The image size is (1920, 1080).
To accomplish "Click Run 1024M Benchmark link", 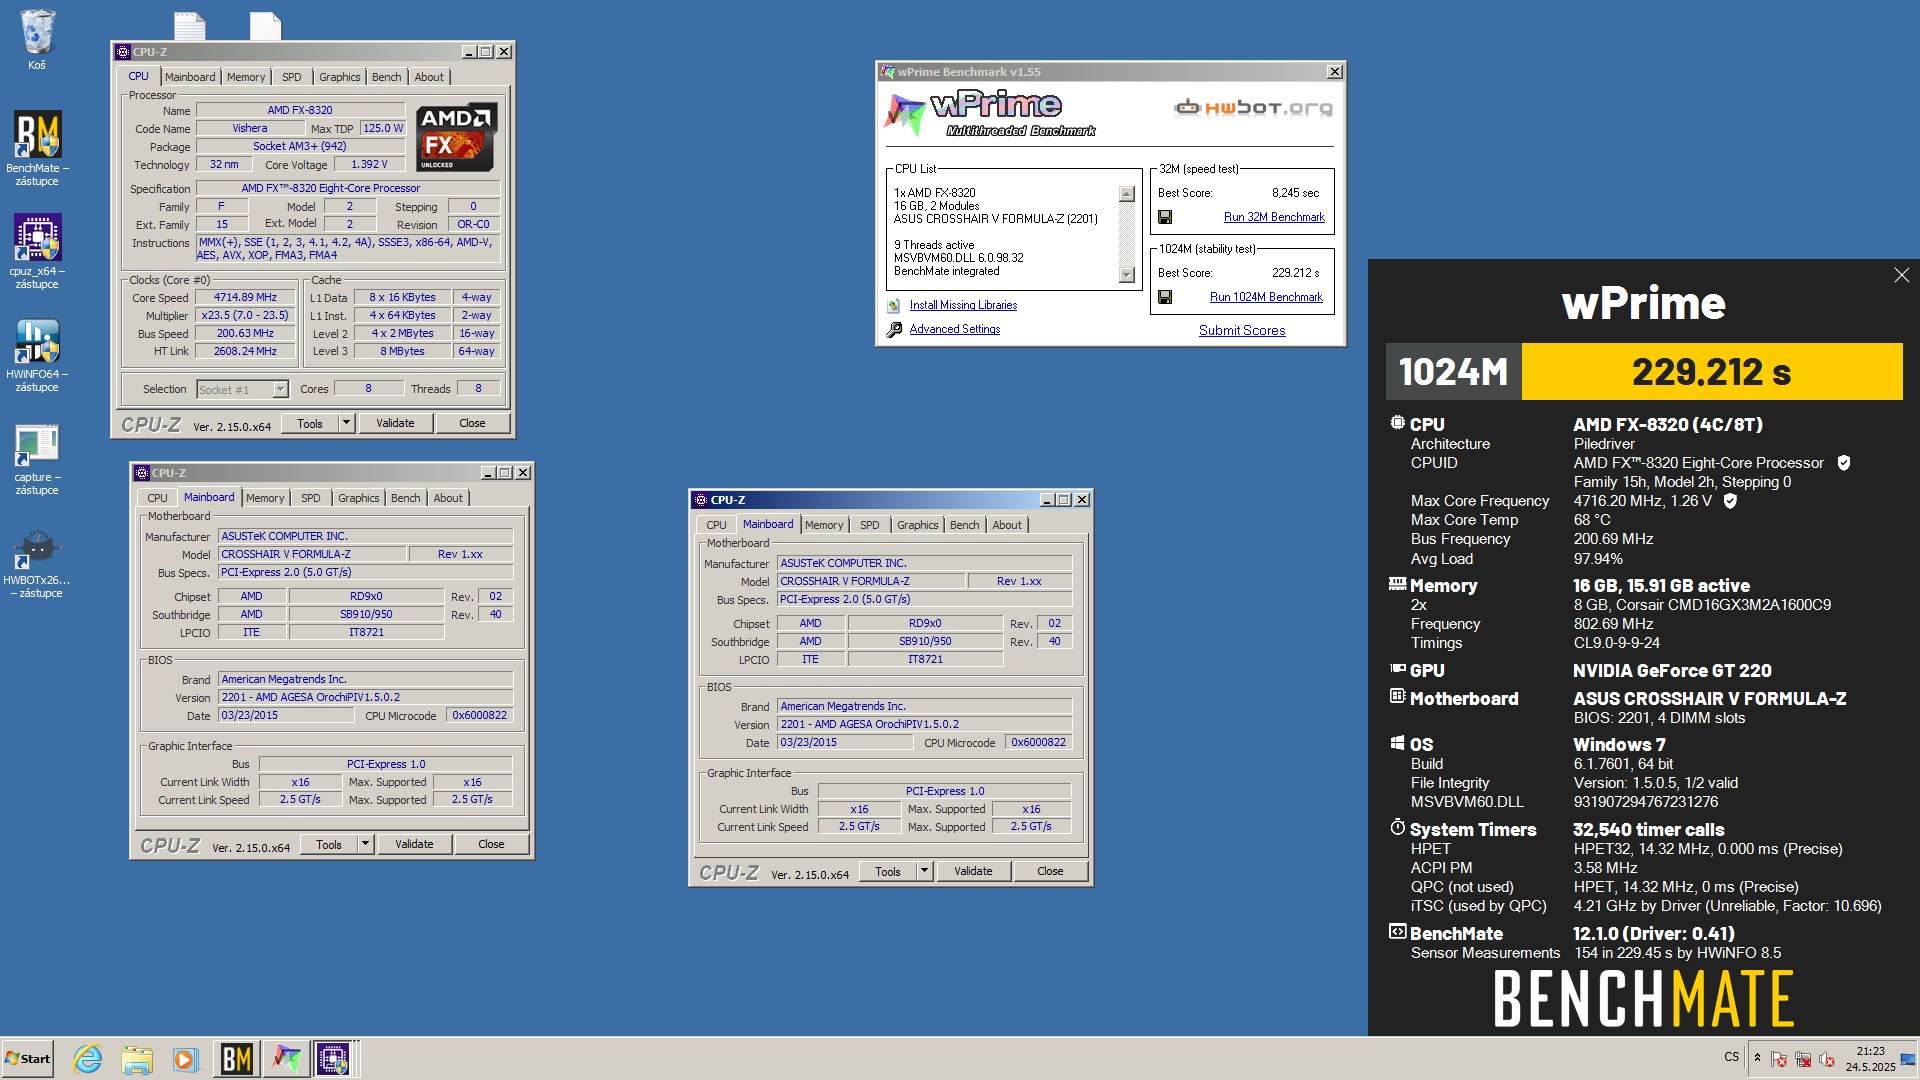I will (x=1266, y=297).
